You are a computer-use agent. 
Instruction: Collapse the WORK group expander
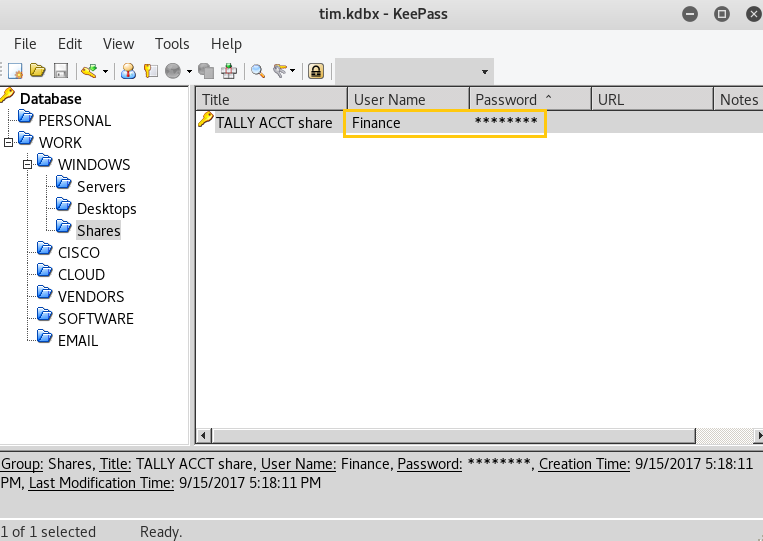click(8, 143)
